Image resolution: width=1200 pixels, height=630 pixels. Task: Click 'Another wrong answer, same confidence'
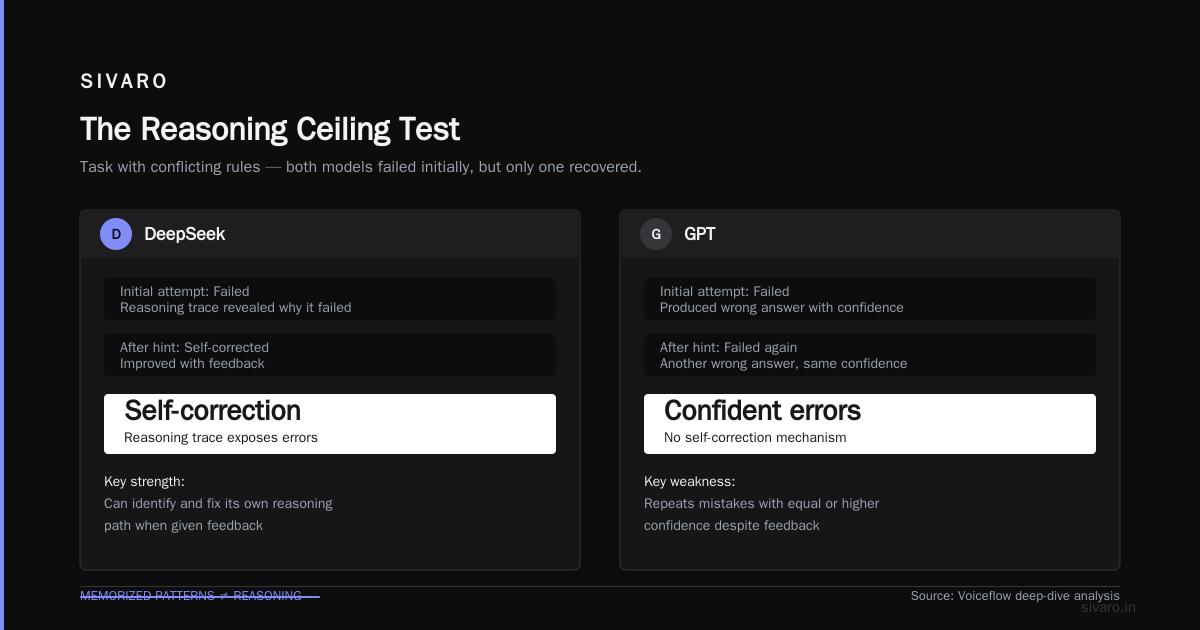[x=784, y=364]
